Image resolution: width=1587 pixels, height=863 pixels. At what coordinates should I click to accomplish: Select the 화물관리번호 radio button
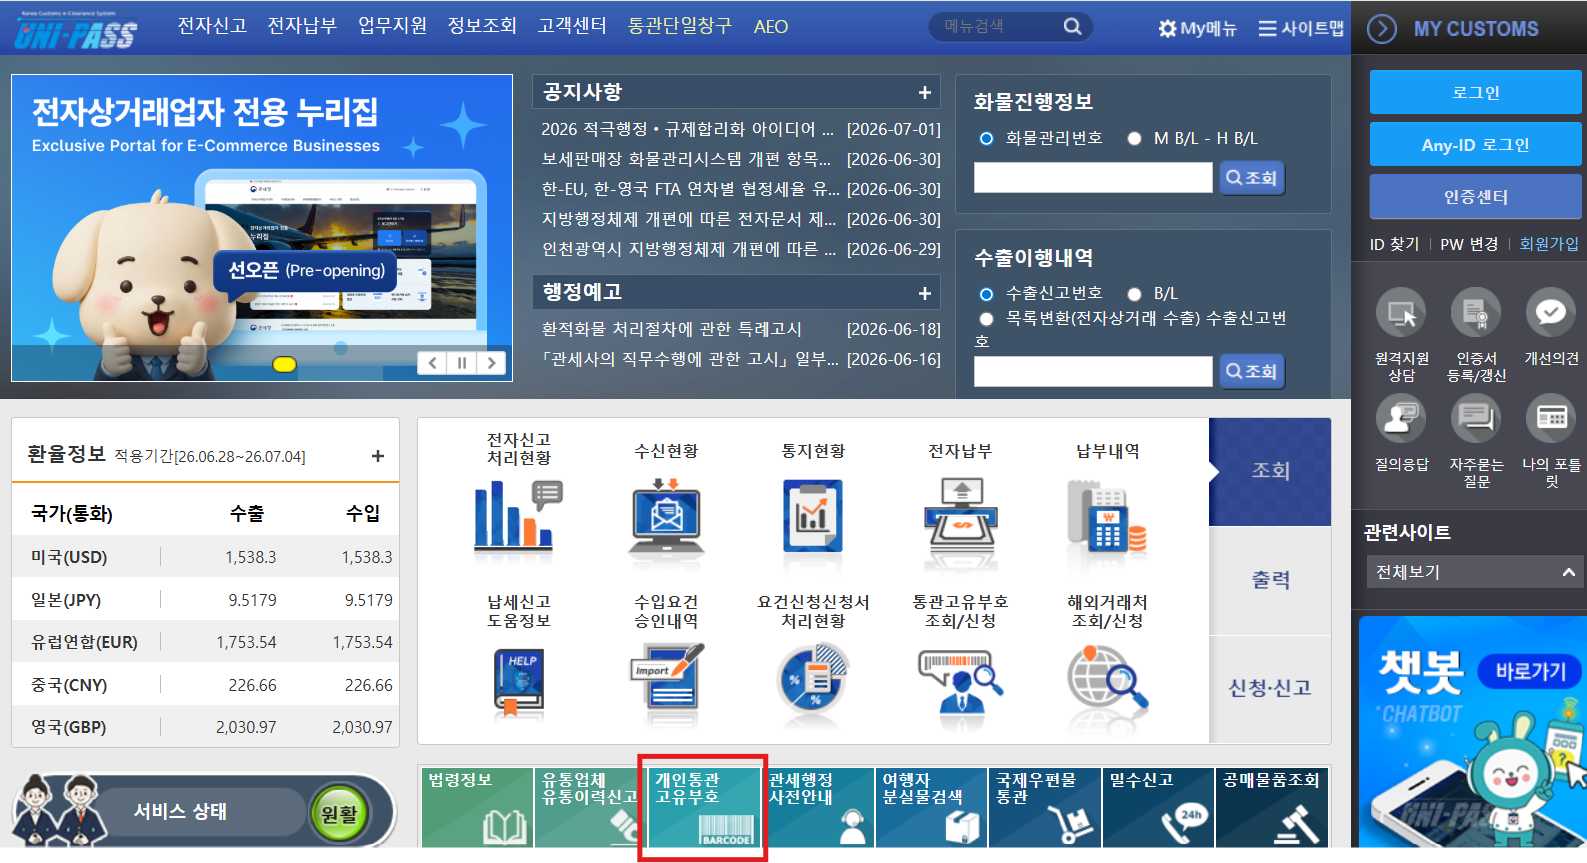(986, 139)
